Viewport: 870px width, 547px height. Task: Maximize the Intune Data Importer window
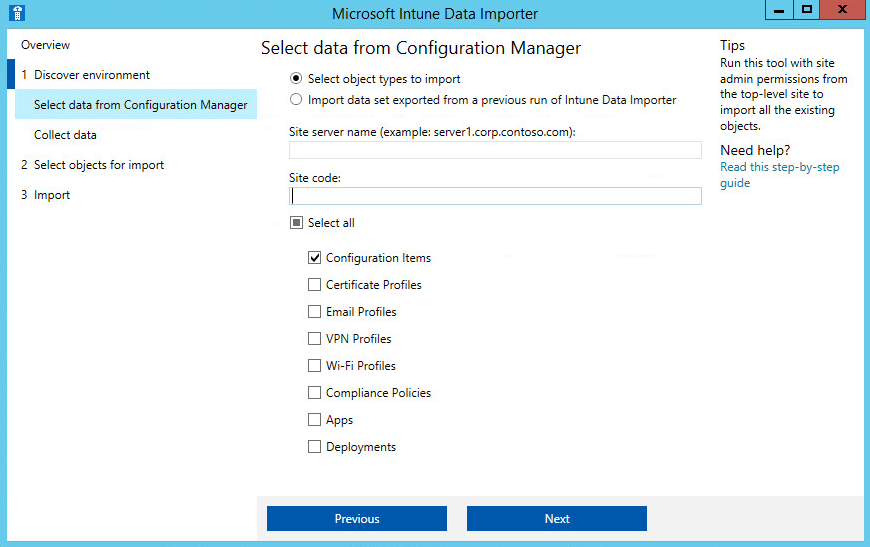pos(806,10)
